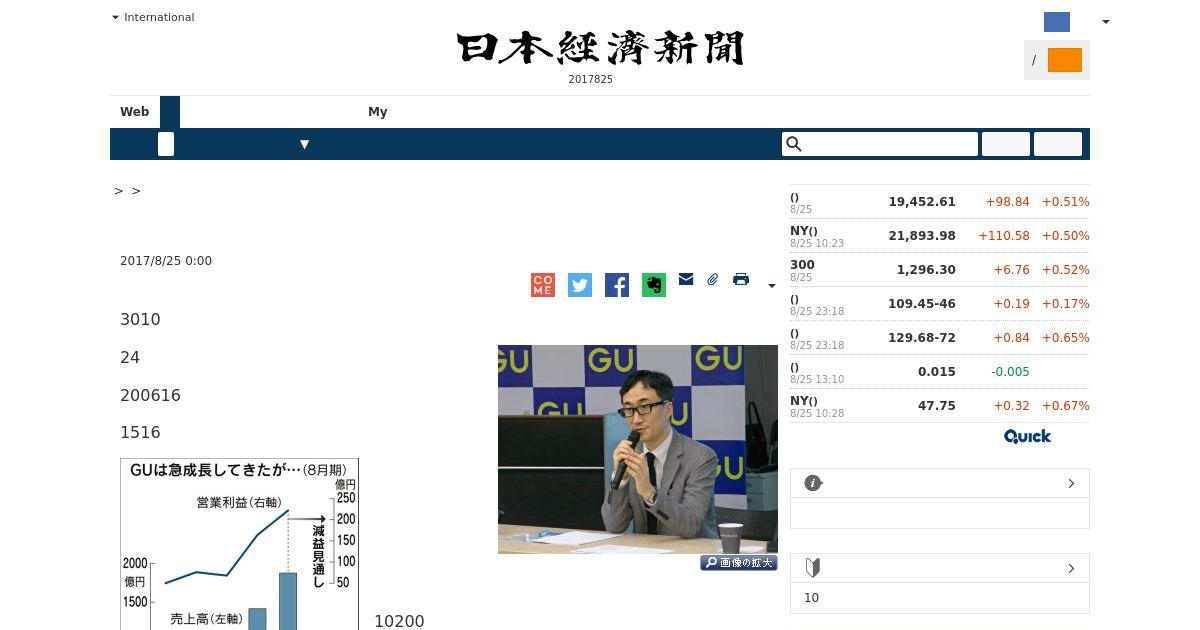This screenshot has width=1200, height=630.
Task: Click the image enlarge magnifier button
Action: (739, 563)
